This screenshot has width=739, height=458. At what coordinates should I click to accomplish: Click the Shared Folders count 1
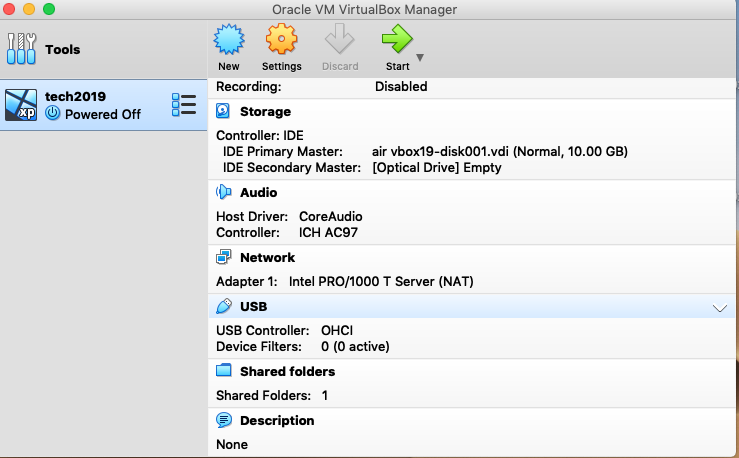coord(325,396)
